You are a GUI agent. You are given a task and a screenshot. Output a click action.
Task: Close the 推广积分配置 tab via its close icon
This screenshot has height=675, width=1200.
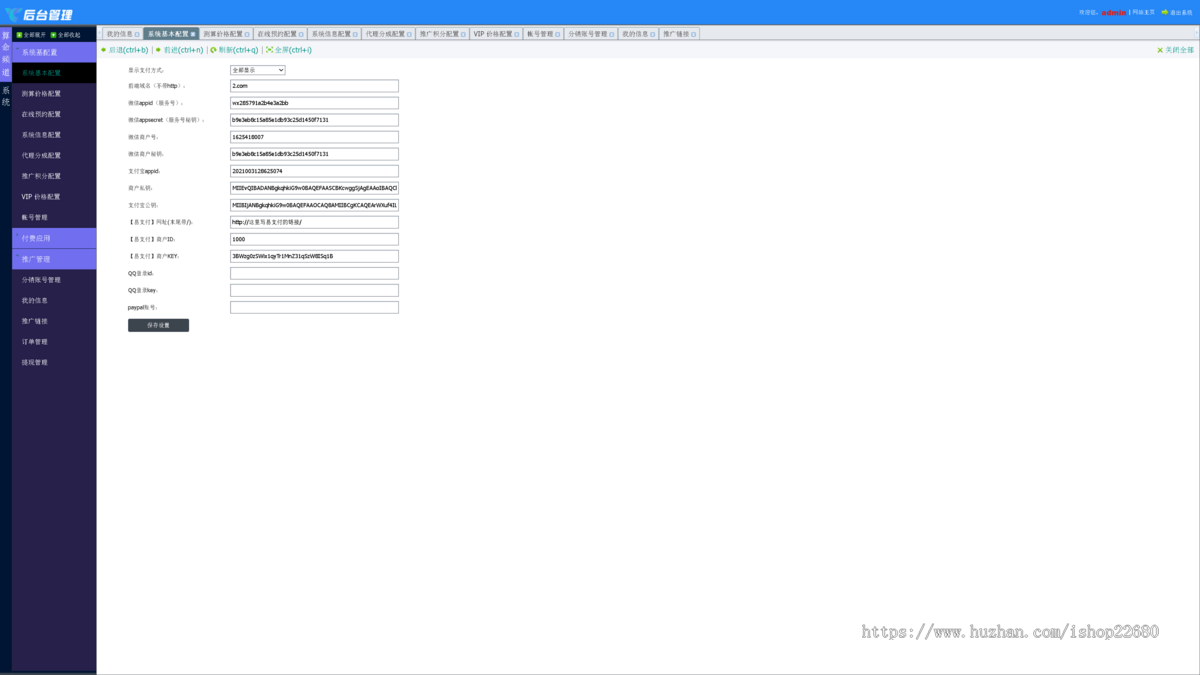[463, 34]
